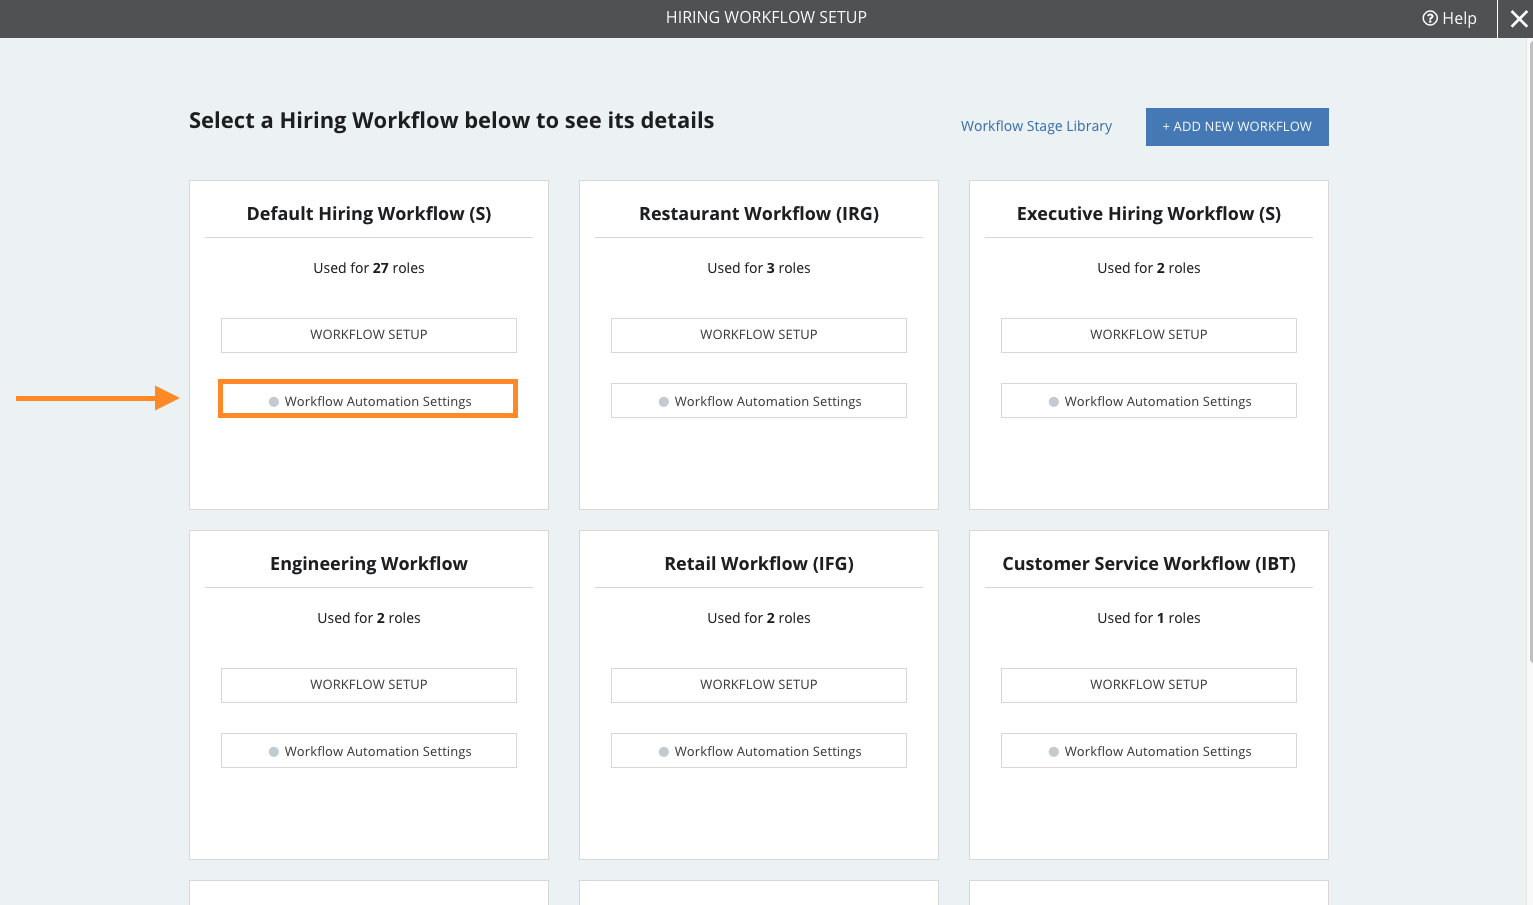Open Workflow Setup for Restaurant Workflow (IRG)
The image size is (1533, 905).
click(759, 335)
